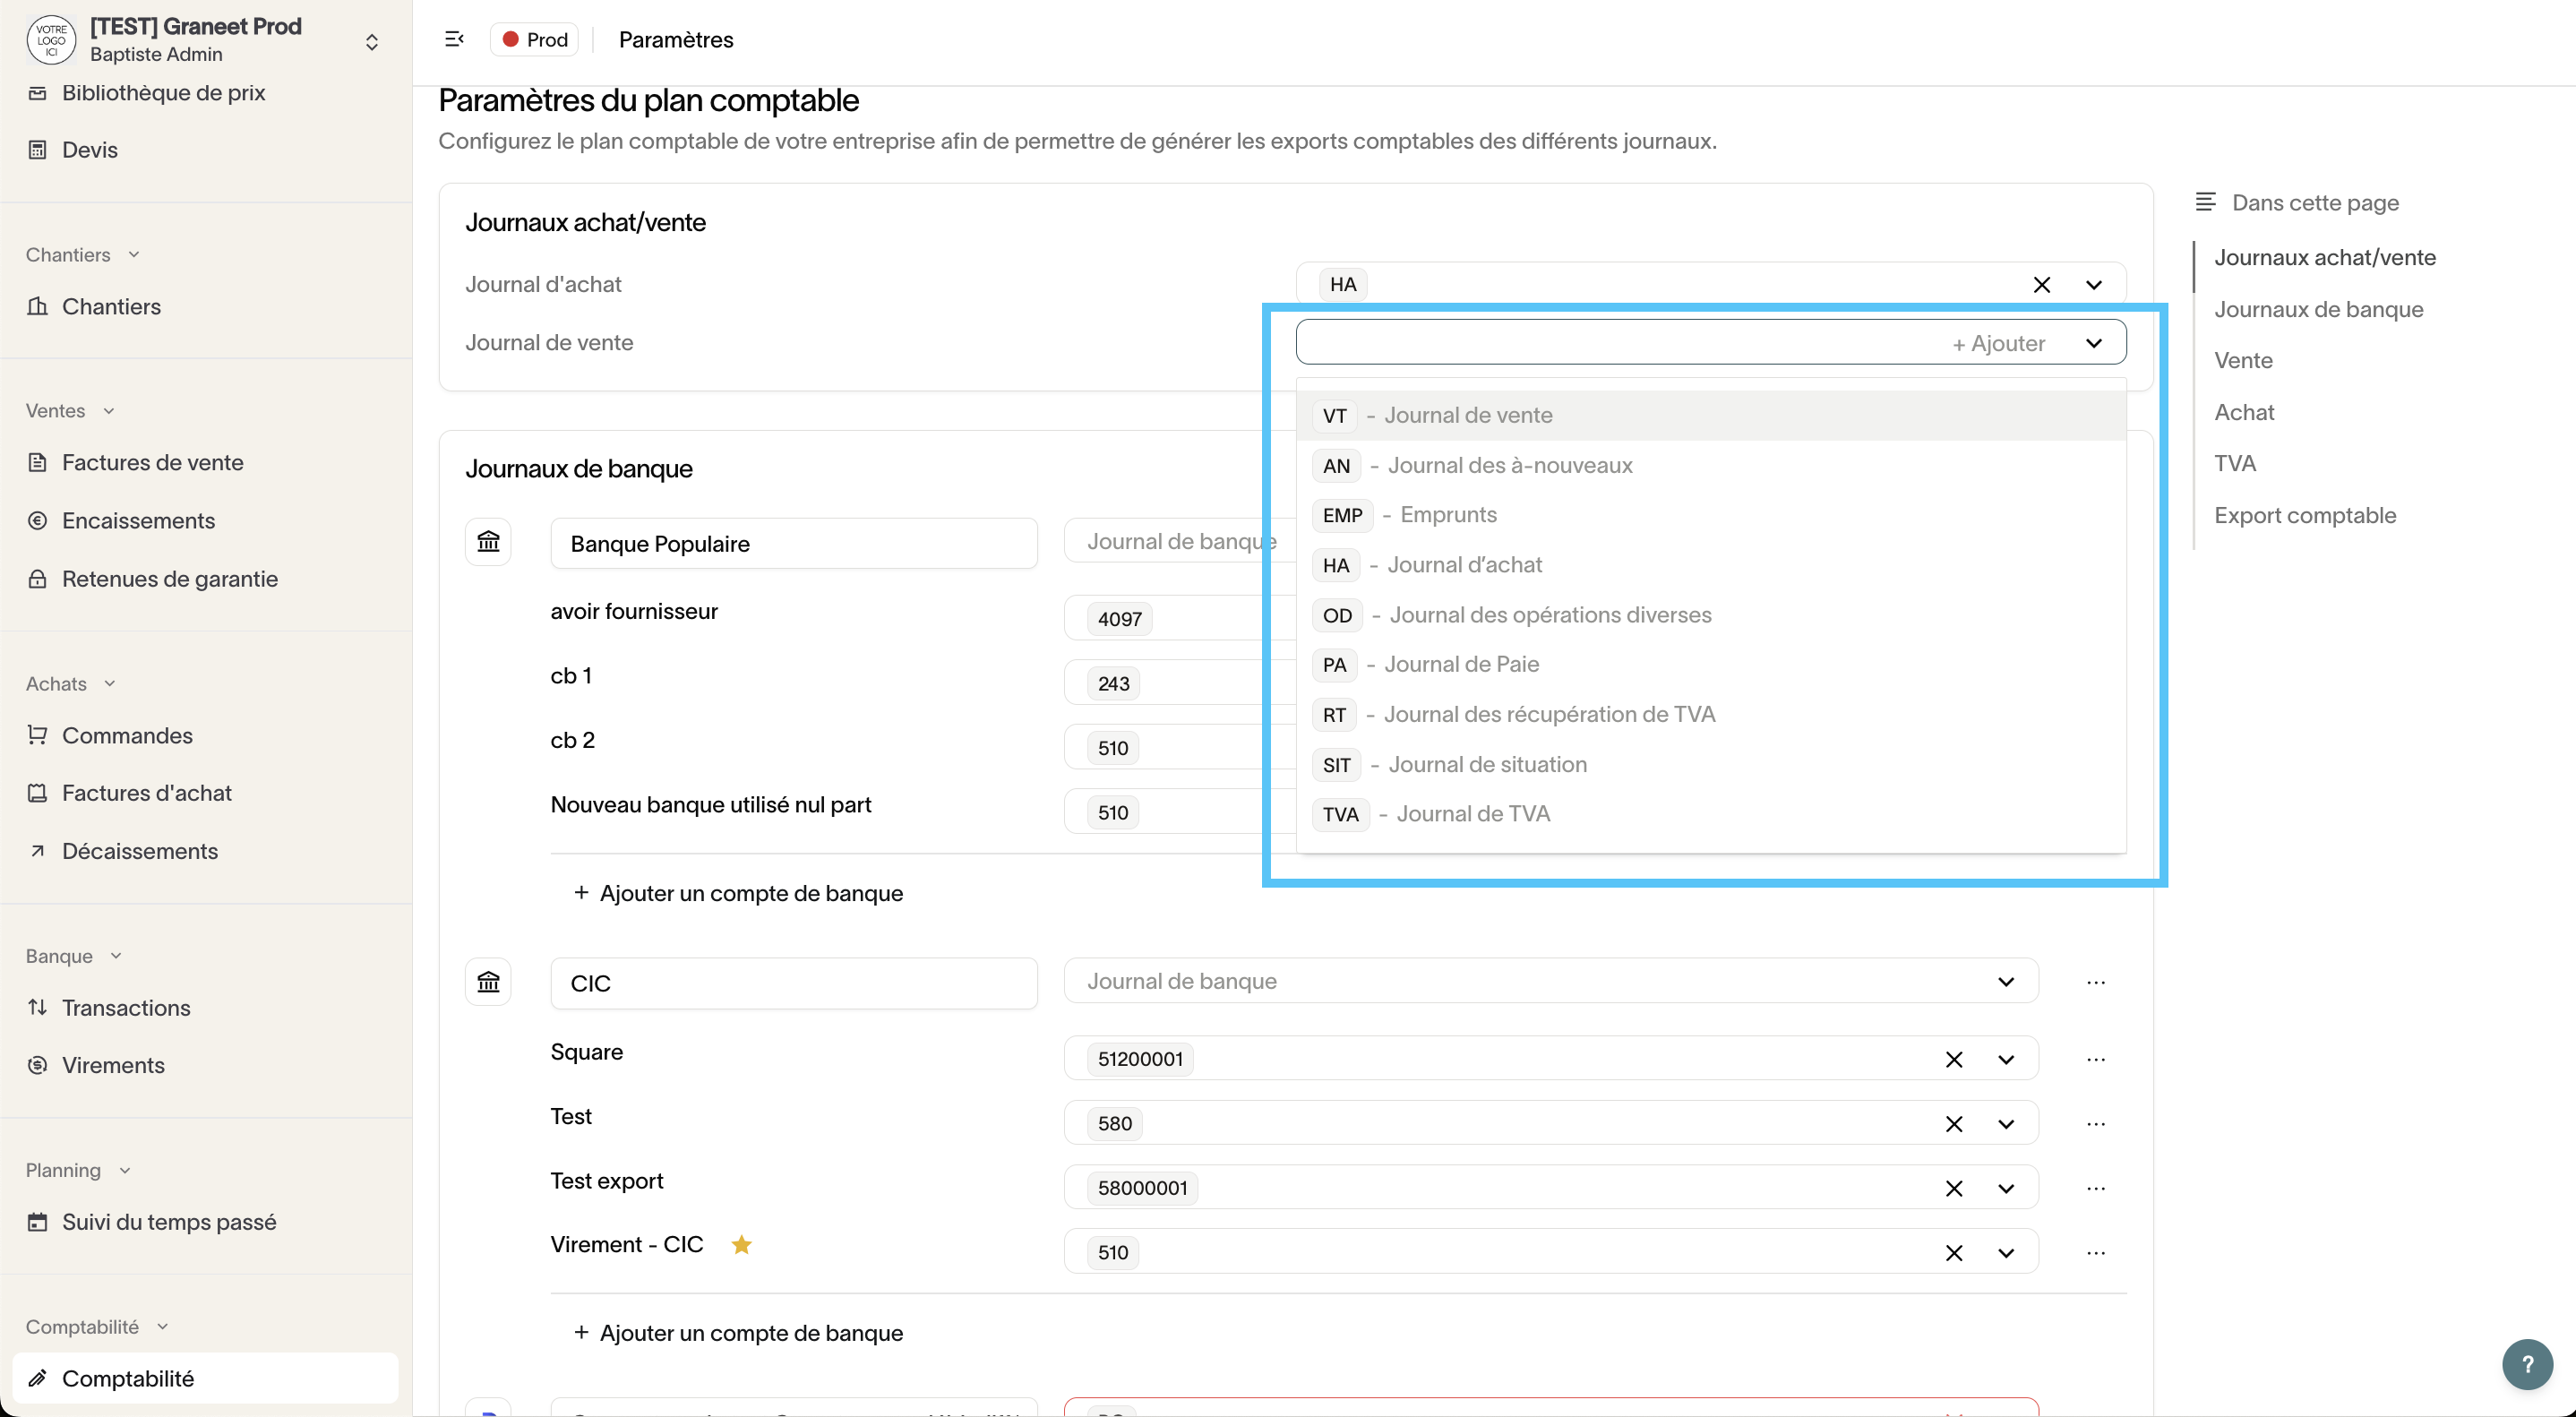Image resolution: width=2576 pixels, height=1417 pixels.
Task: Click the help question mark button
Action: 2526,1364
